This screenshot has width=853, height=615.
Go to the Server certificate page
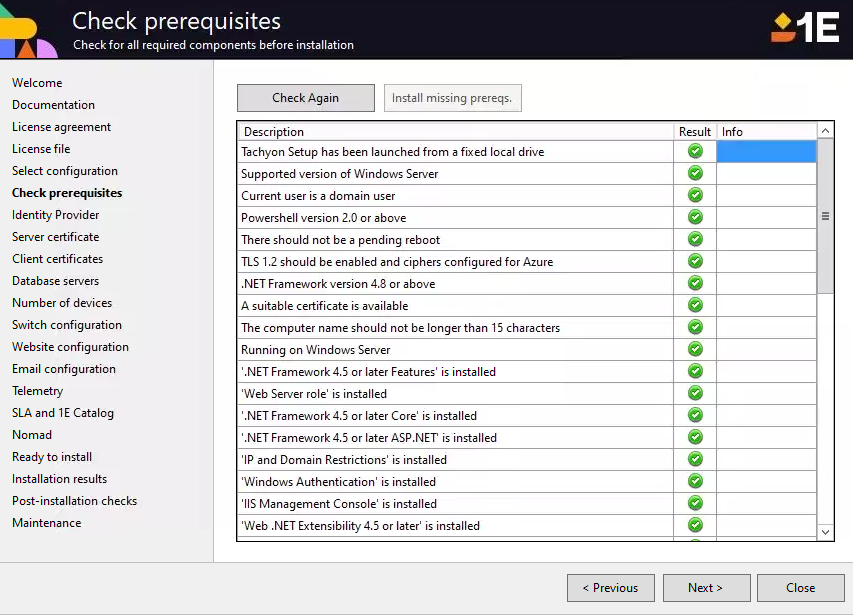tap(56, 237)
